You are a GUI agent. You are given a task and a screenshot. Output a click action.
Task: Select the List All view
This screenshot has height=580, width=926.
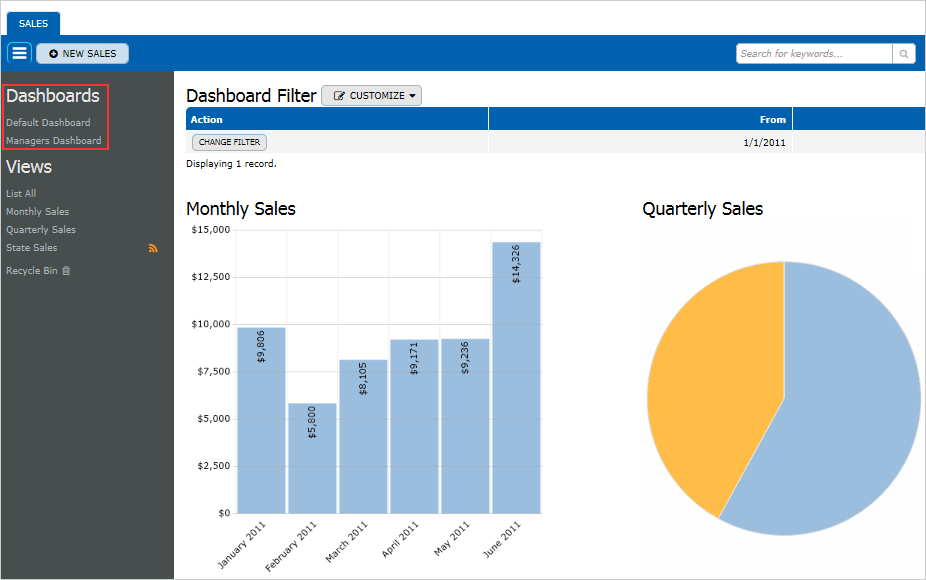tap(21, 194)
